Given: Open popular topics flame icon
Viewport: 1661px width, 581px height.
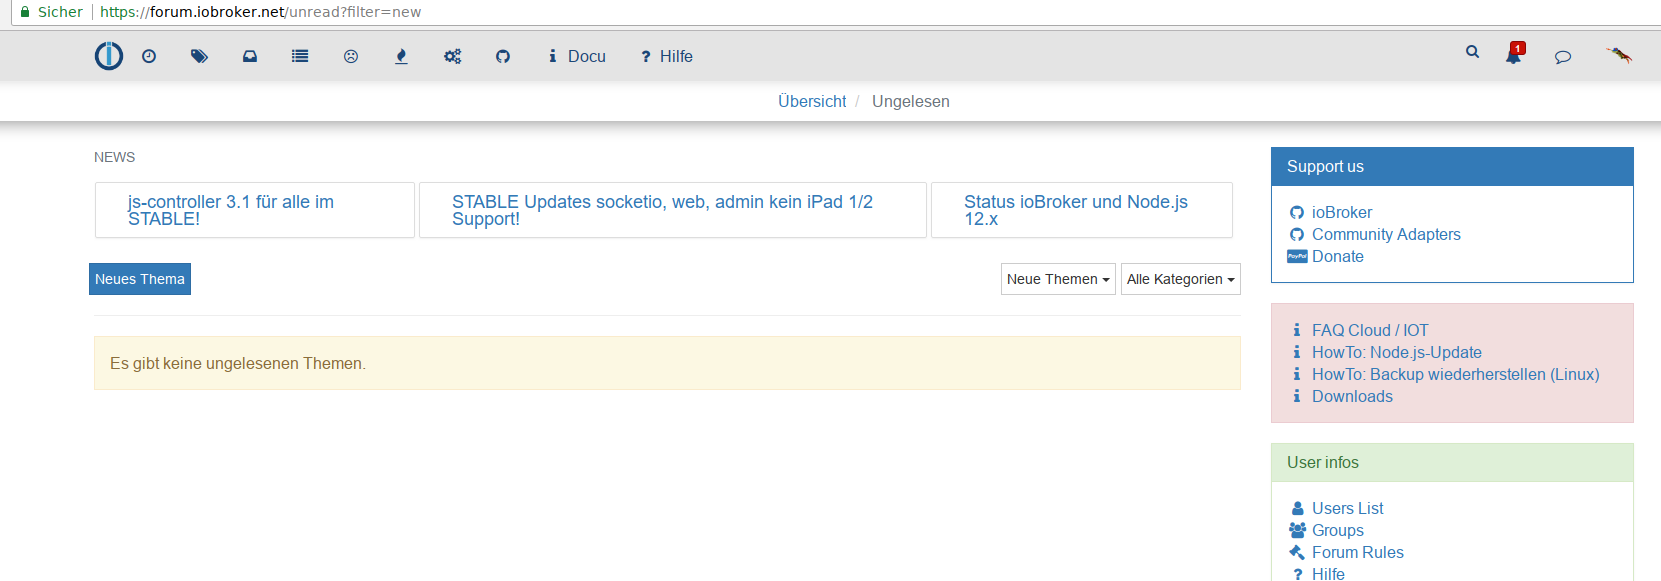Looking at the screenshot, I should (x=401, y=57).
